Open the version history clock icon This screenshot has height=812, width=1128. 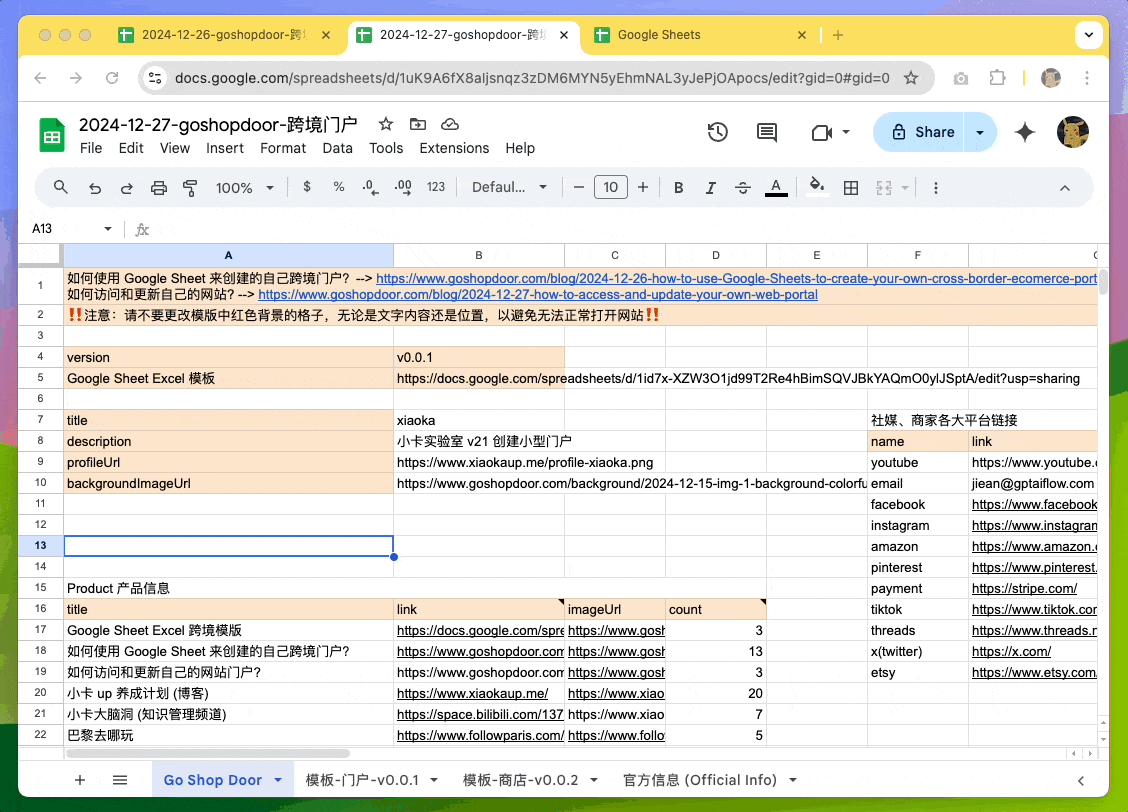(717, 132)
